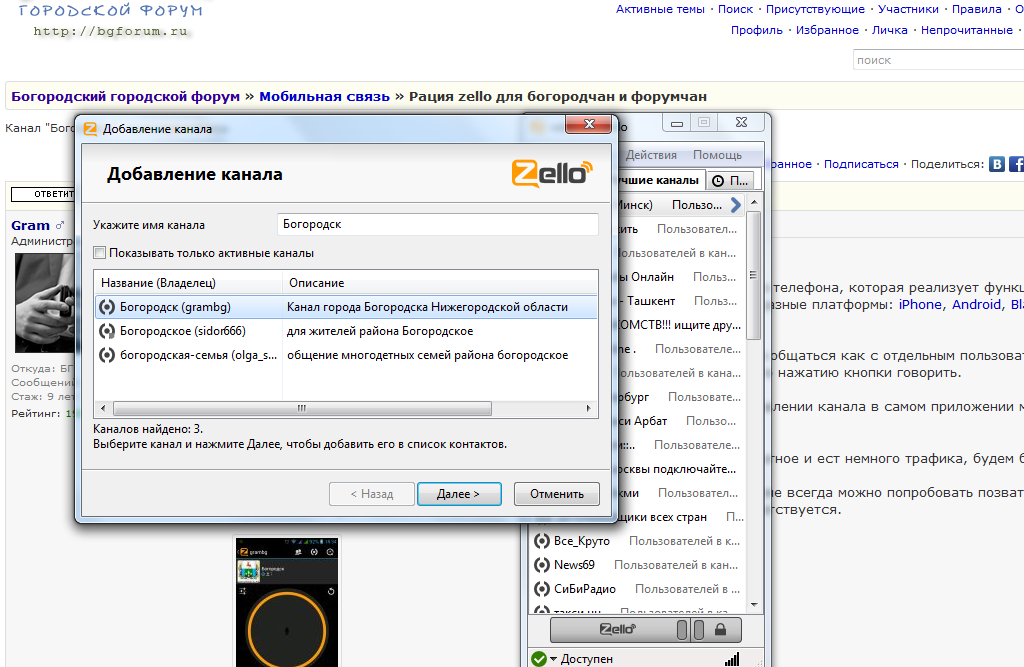Open the Мобильная связь breadcrumb link
This screenshot has width=1024, height=667.
click(324, 96)
